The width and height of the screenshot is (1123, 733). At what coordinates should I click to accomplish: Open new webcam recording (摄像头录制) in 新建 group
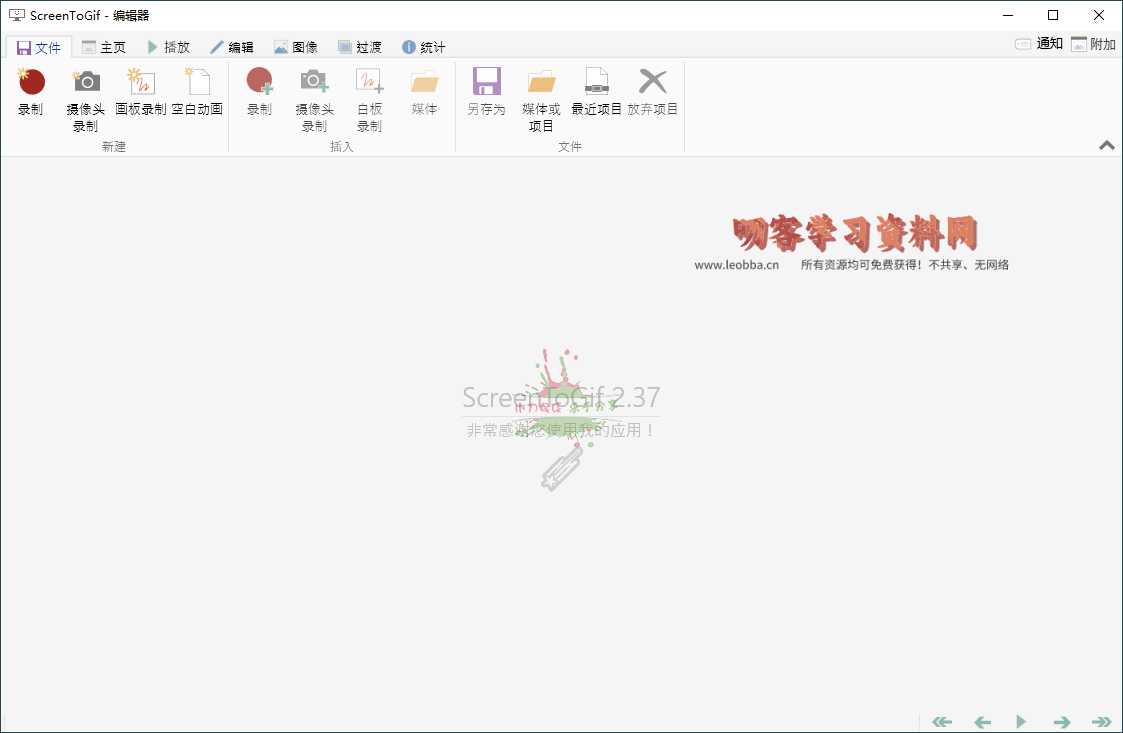click(86, 100)
